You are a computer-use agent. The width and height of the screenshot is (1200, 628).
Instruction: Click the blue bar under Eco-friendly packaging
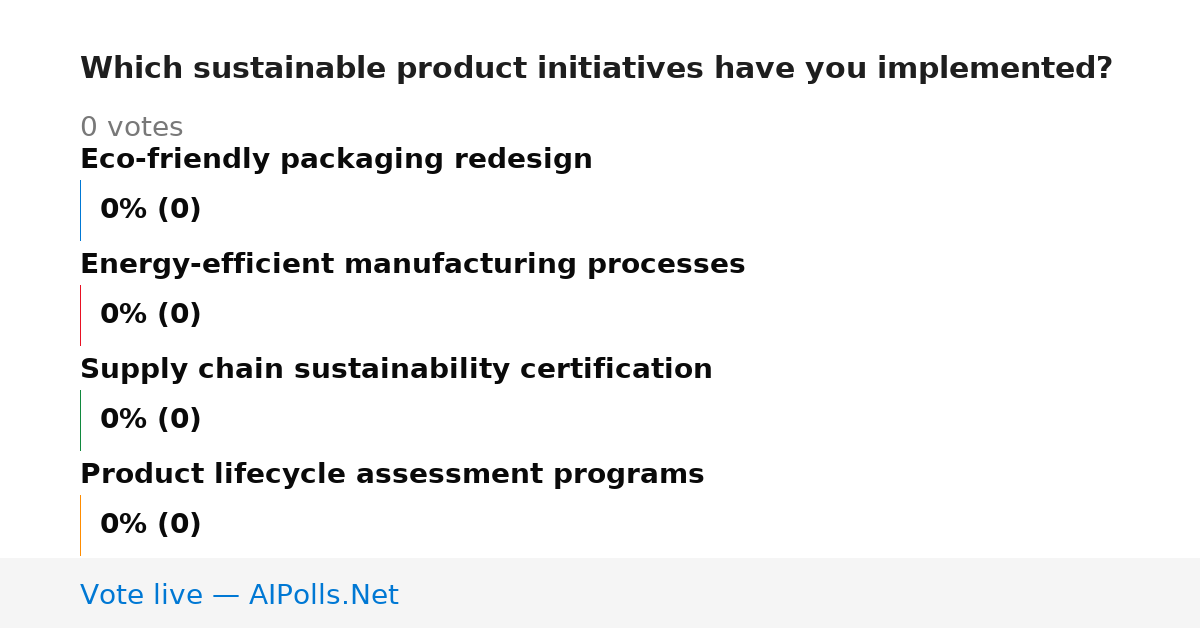[x=80, y=210]
